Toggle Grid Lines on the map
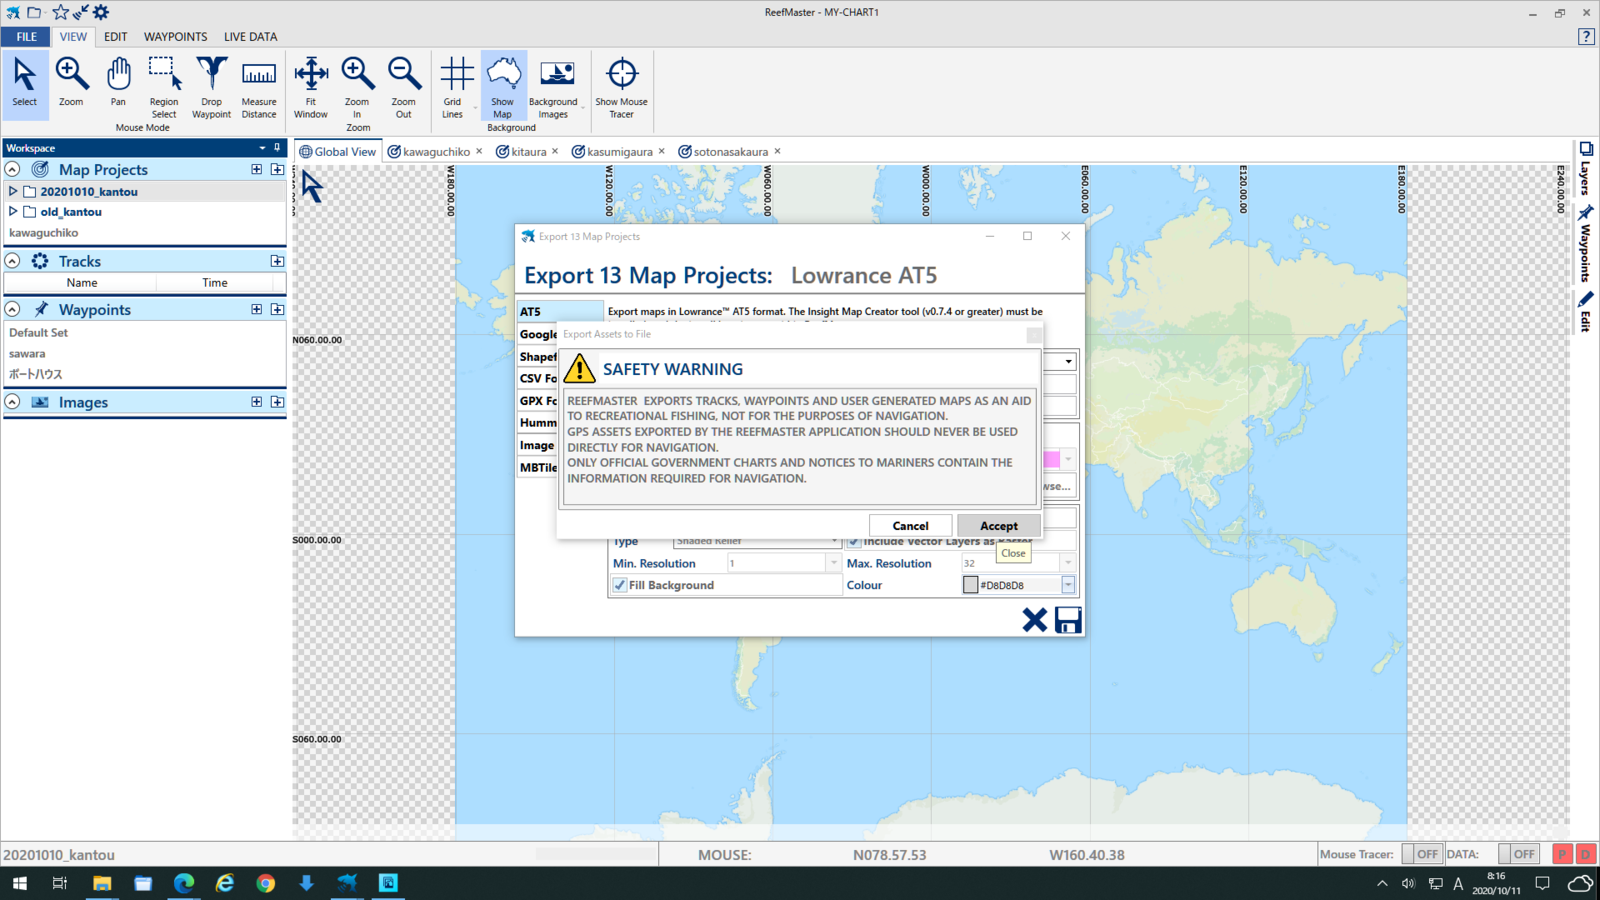 tap(455, 88)
